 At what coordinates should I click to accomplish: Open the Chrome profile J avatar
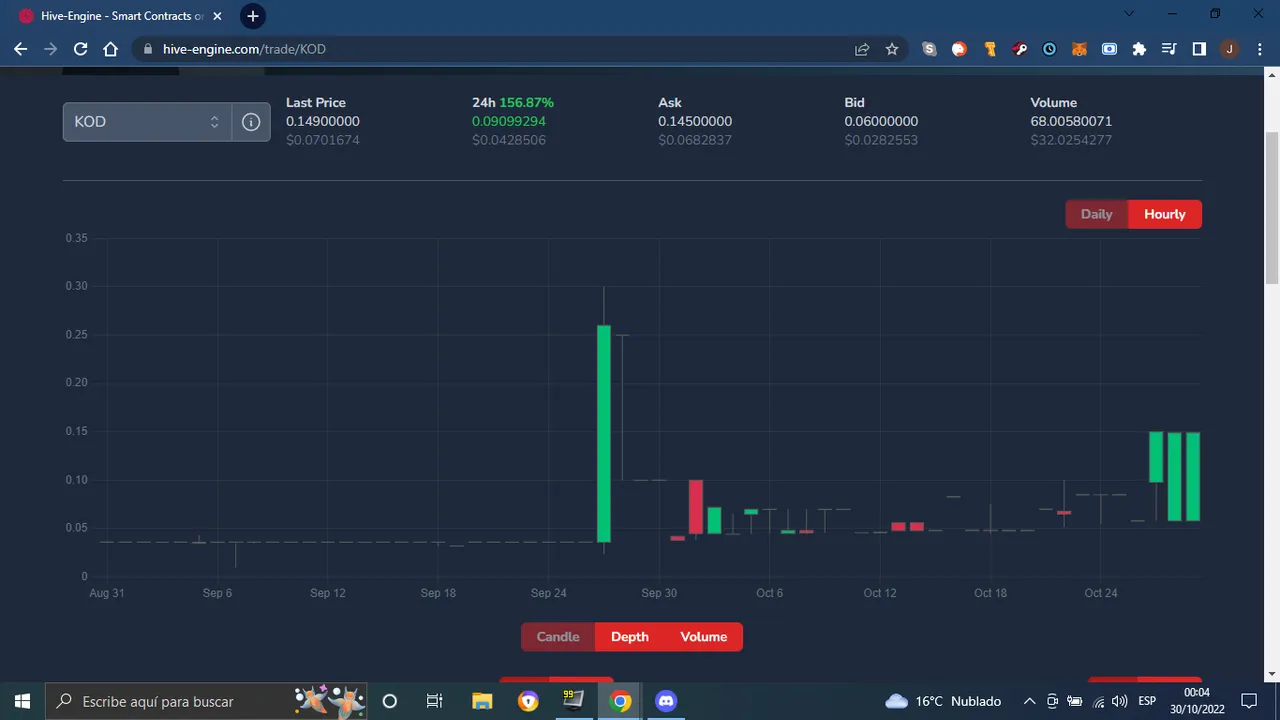[1229, 49]
